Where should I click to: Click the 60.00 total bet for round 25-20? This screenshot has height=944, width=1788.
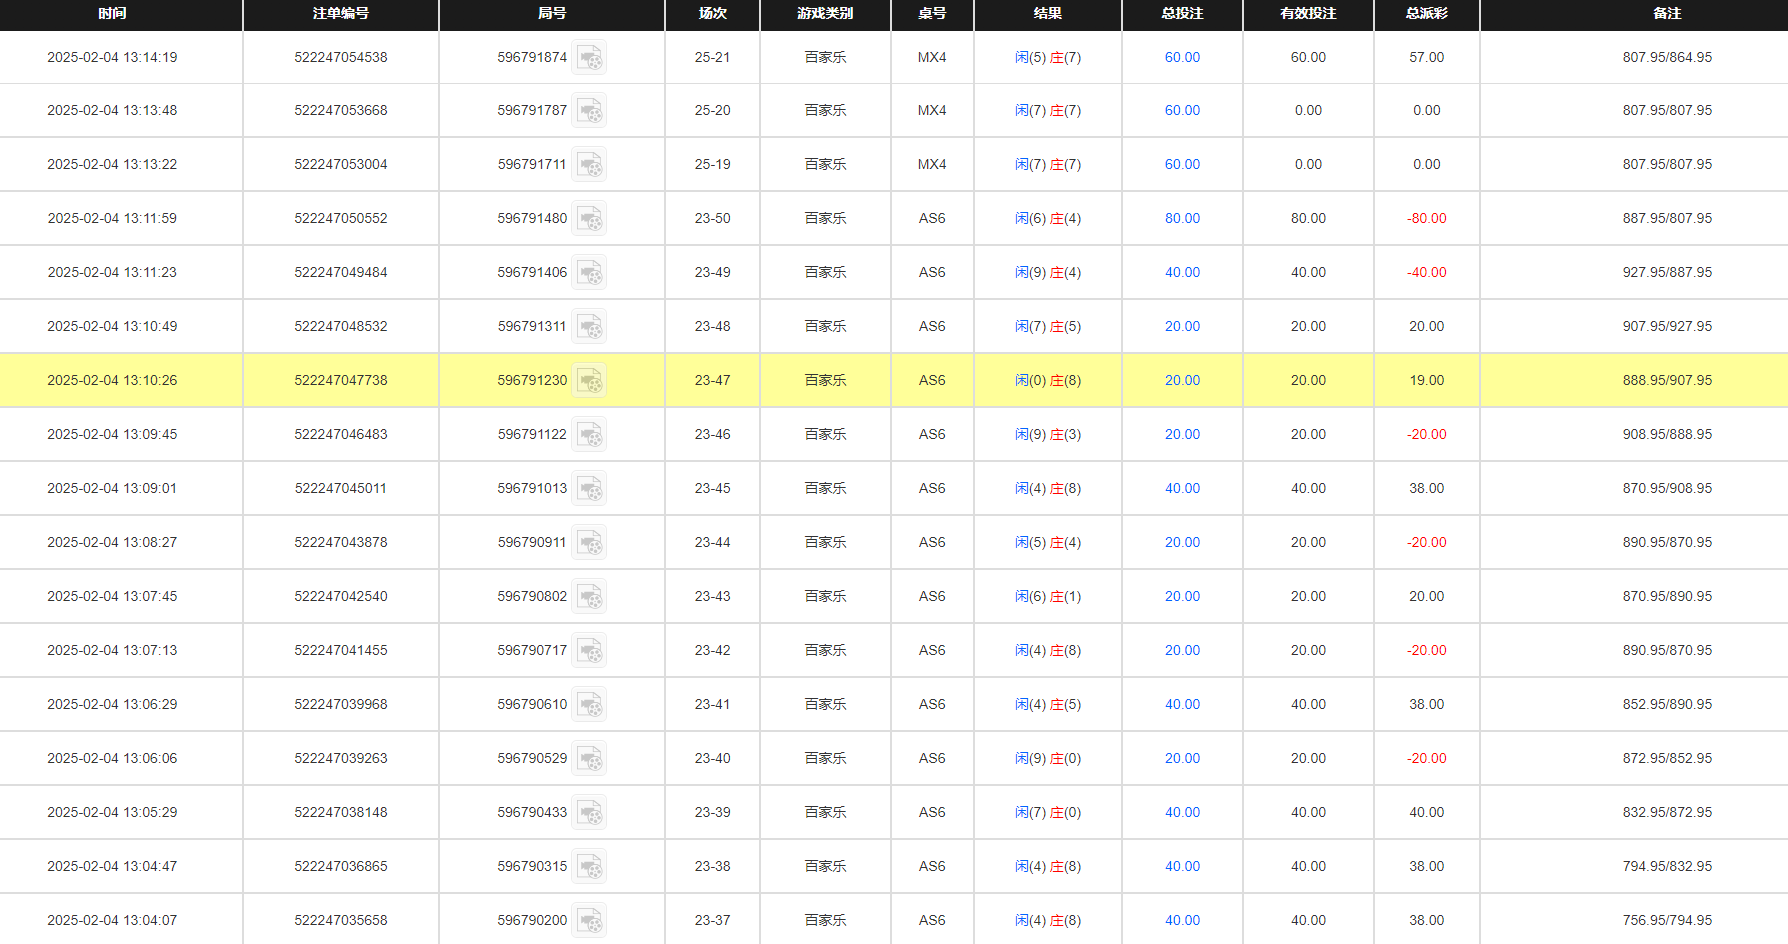click(x=1182, y=111)
